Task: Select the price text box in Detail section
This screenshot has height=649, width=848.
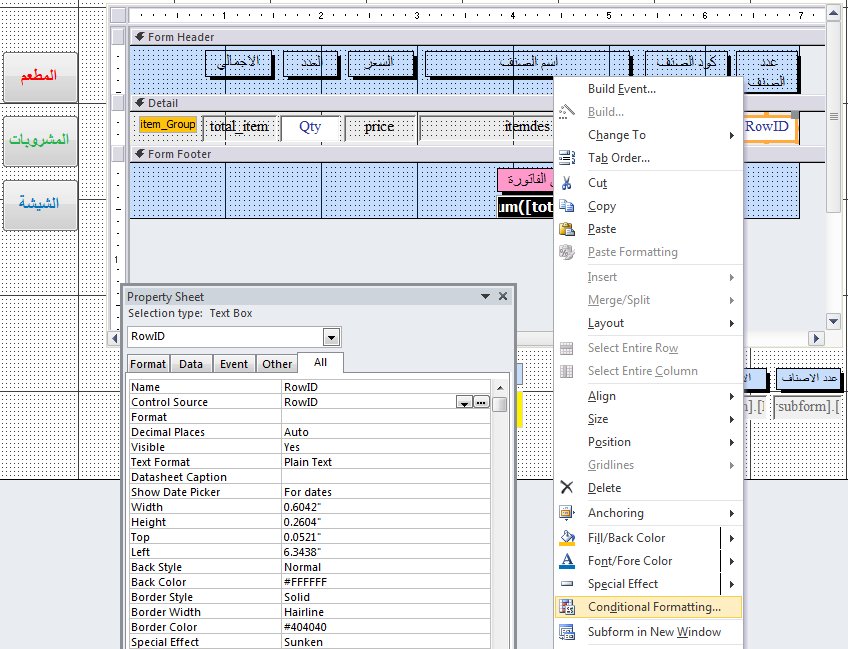Action: [x=380, y=128]
